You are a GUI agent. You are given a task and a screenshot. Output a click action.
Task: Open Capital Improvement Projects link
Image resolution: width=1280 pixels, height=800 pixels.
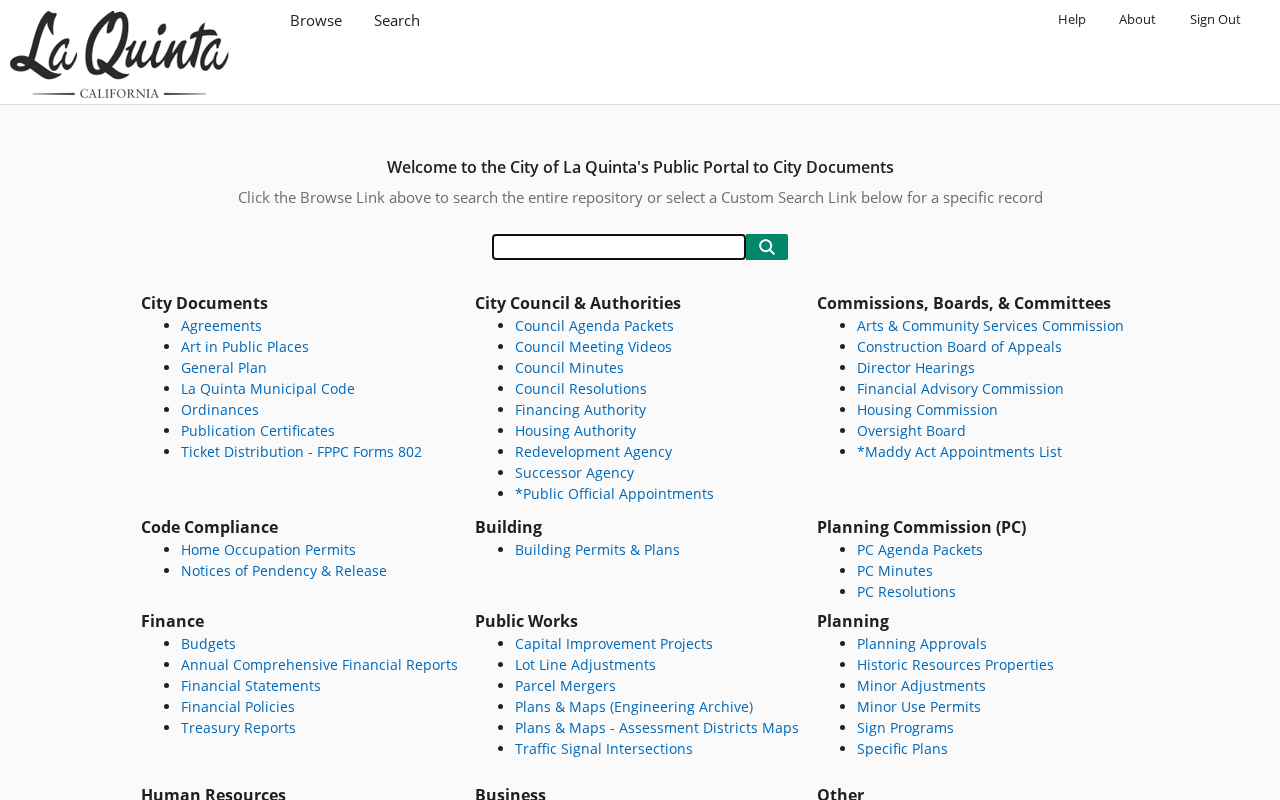click(614, 644)
